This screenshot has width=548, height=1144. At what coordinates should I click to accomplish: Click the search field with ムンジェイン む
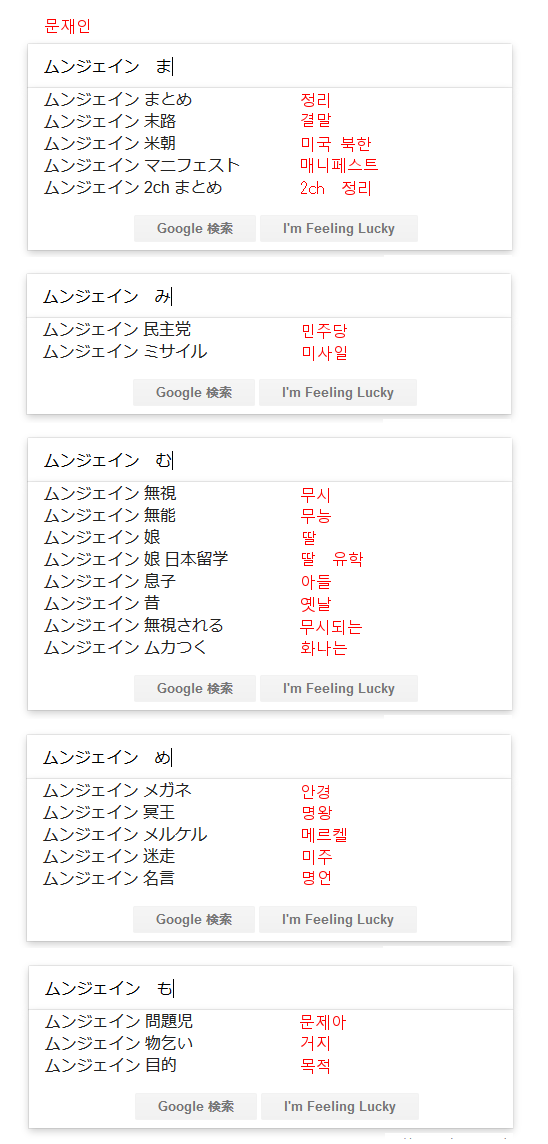[x=270, y=460]
